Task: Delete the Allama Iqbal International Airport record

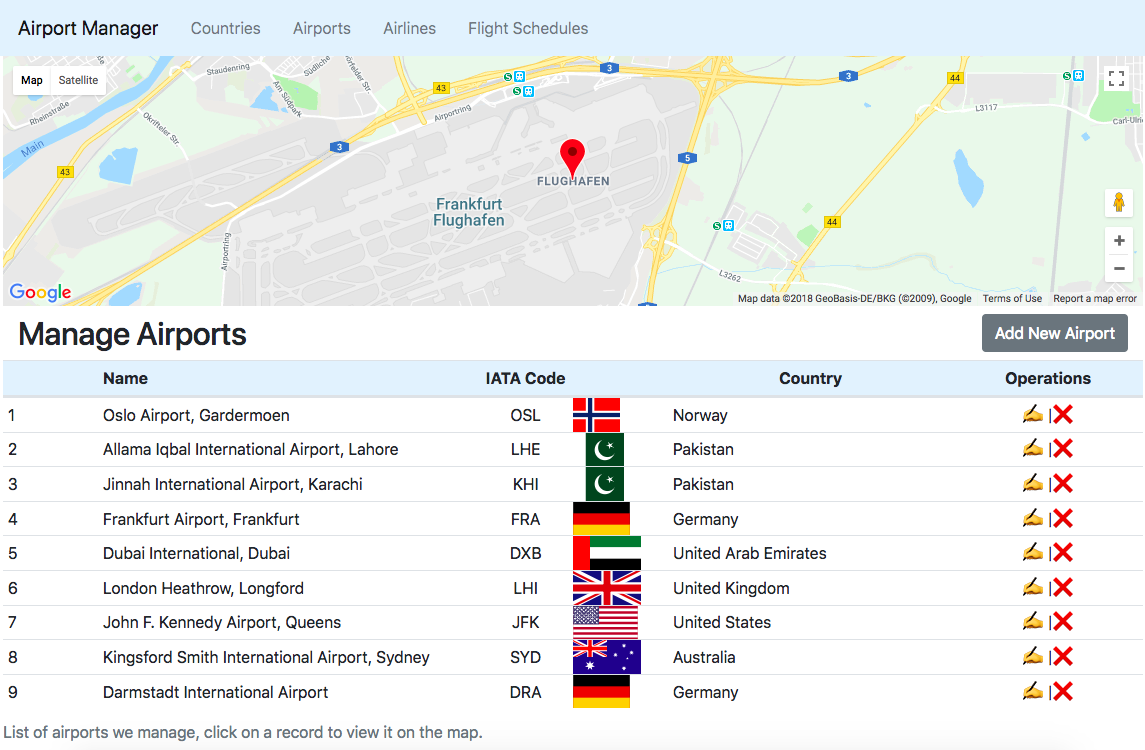Action: (x=1062, y=448)
